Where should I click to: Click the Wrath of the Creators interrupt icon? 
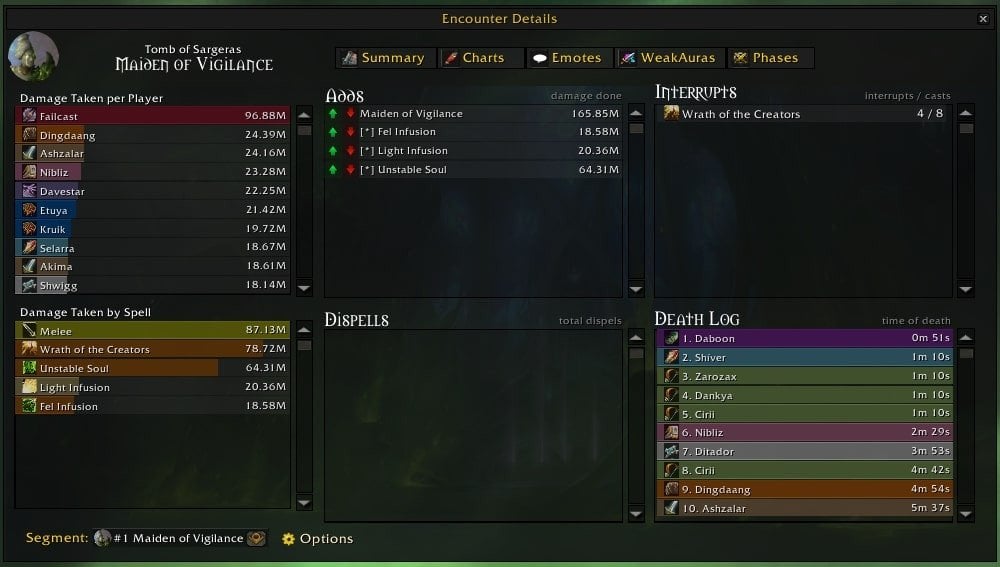671,114
